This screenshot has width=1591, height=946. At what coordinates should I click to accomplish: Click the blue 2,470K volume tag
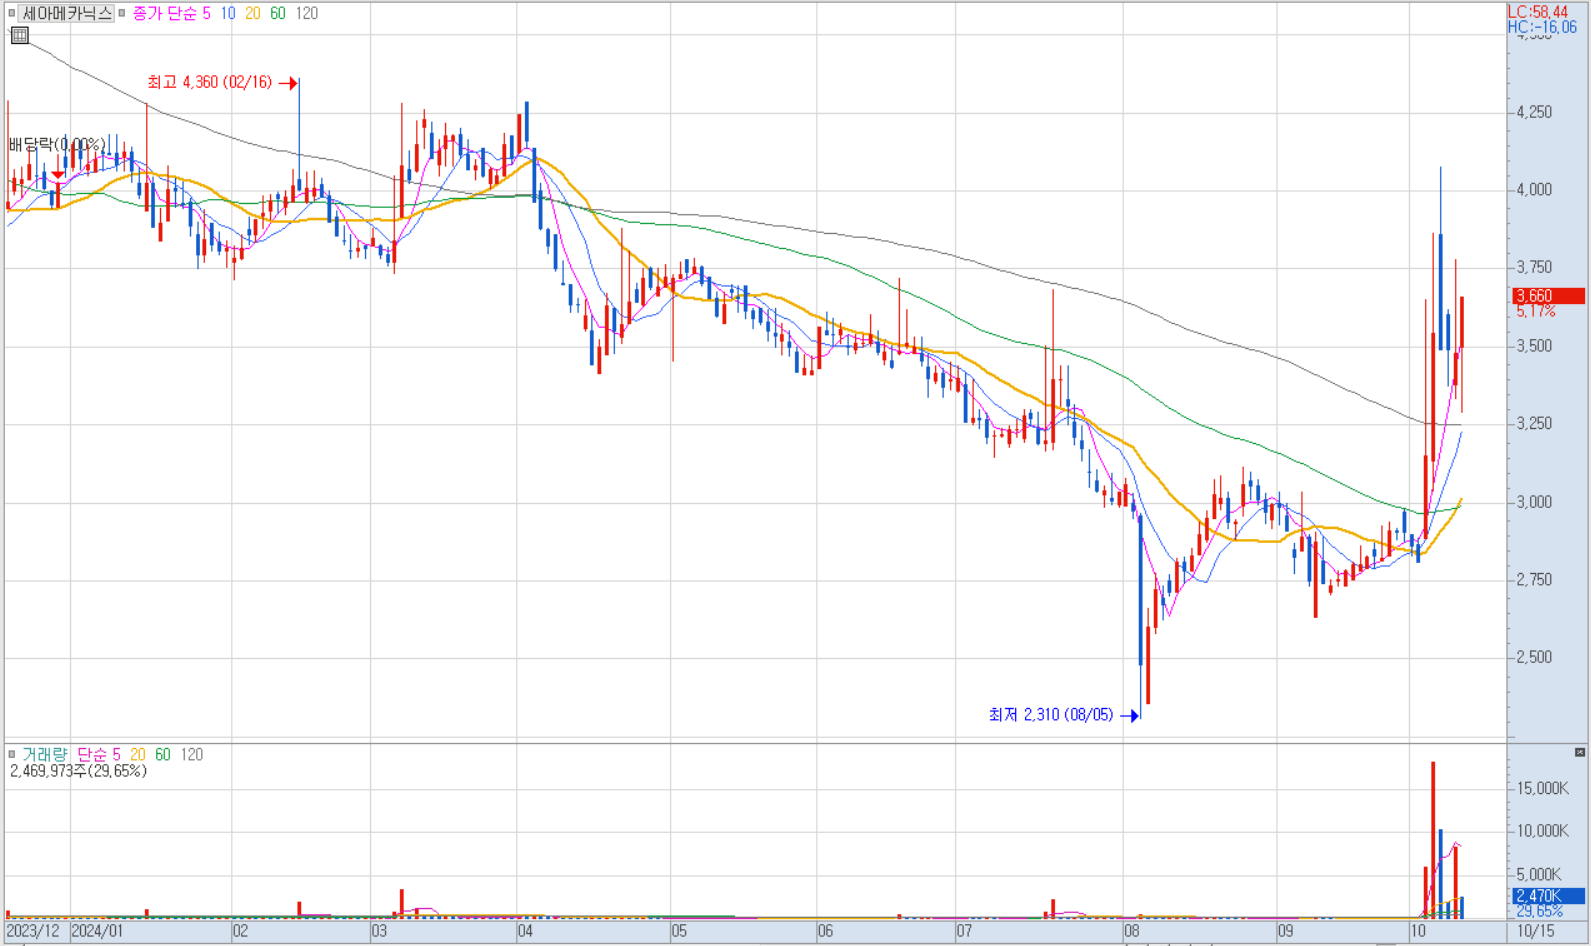pyautogui.click(x=1548, y=896)
